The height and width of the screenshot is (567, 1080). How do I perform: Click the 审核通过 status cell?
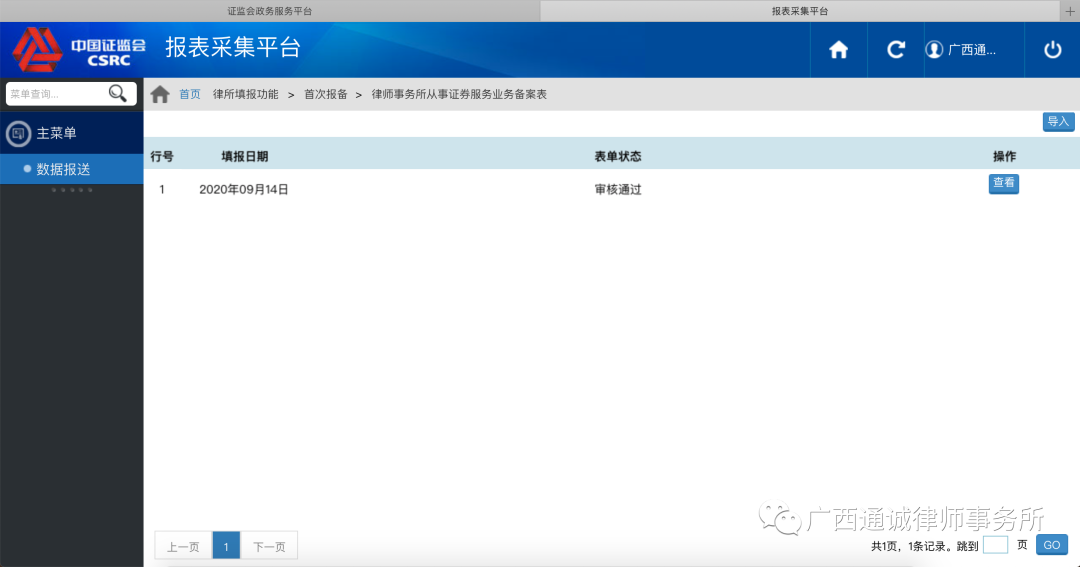[x=618, y=189]
